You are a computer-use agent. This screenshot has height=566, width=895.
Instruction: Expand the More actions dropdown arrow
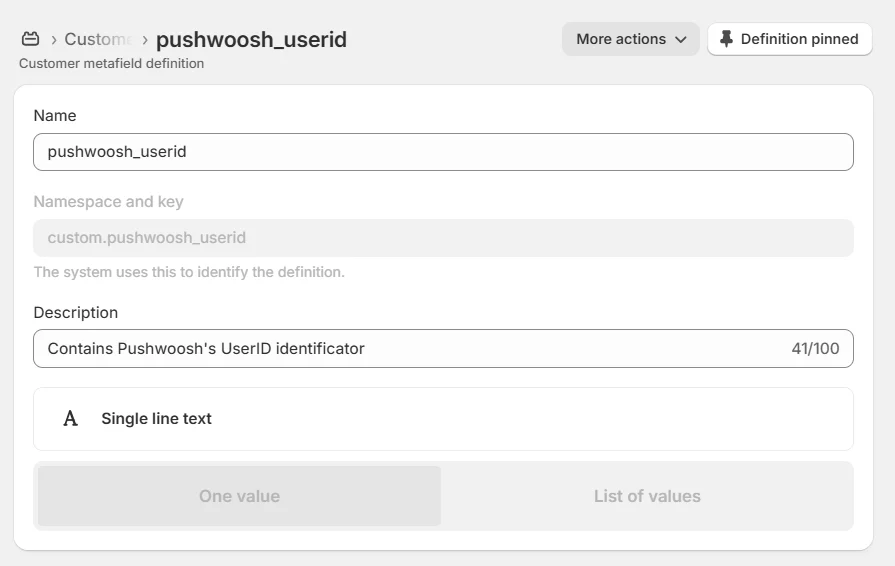[681, 40]
